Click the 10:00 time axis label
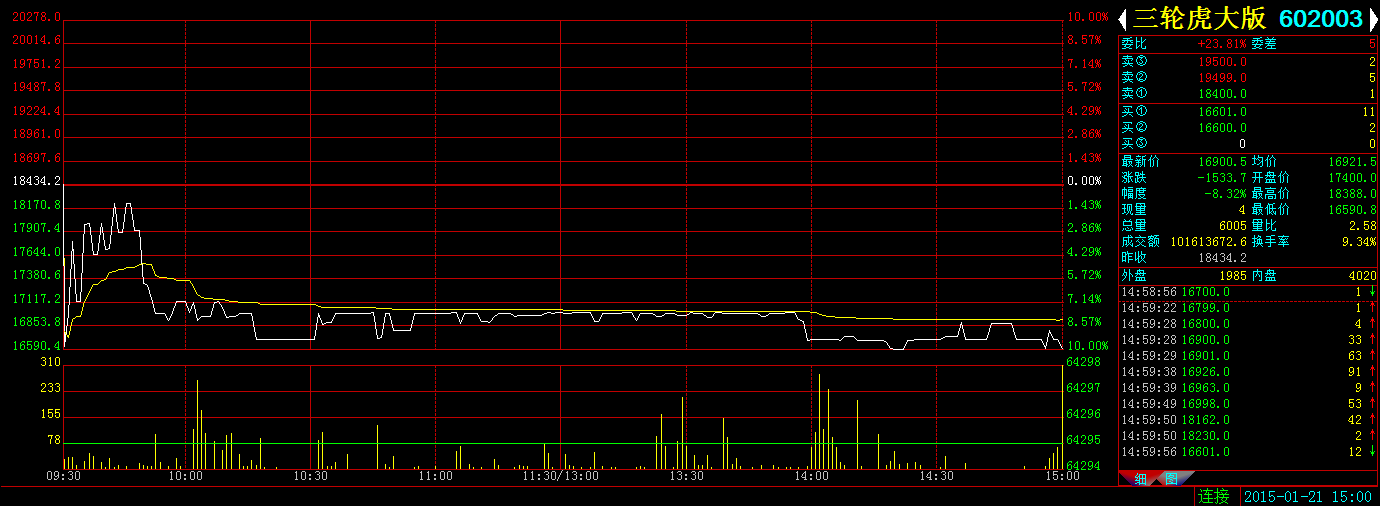 coord(186,477)
